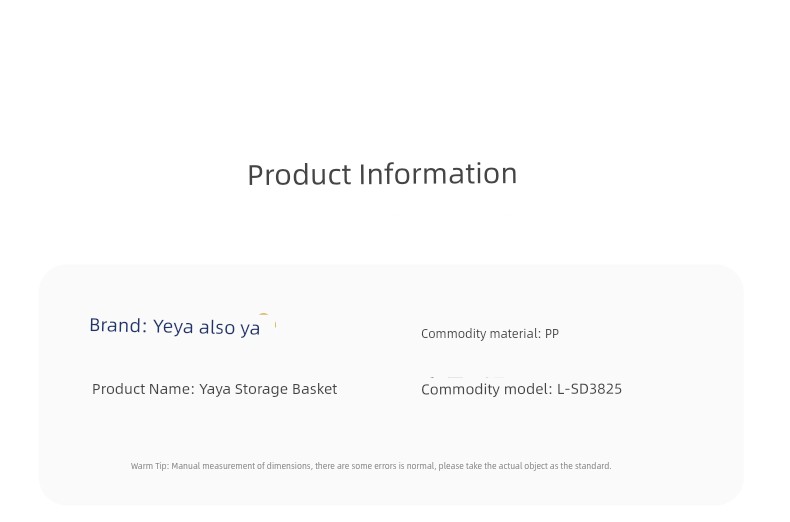Click the "Product Name:" label
790x522 pixels.
[143, 389]
